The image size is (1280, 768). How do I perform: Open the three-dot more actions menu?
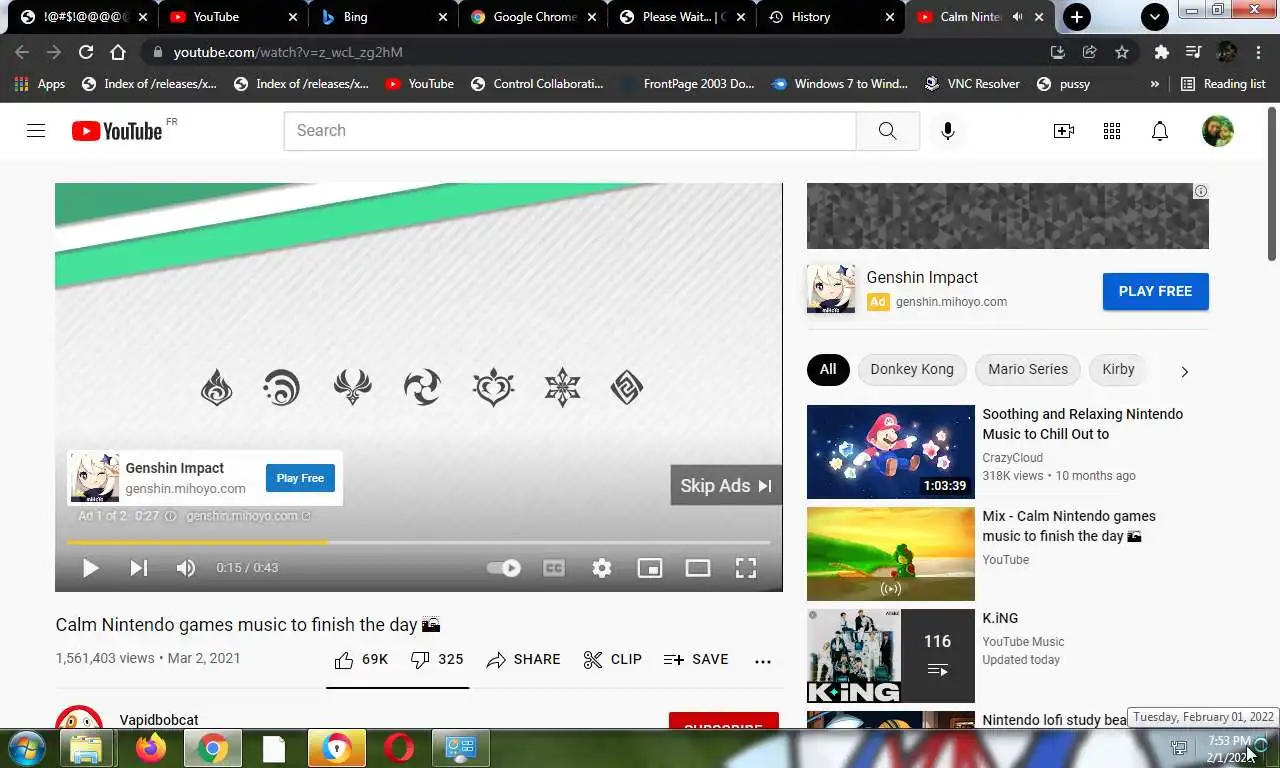(x=763, y=660)
